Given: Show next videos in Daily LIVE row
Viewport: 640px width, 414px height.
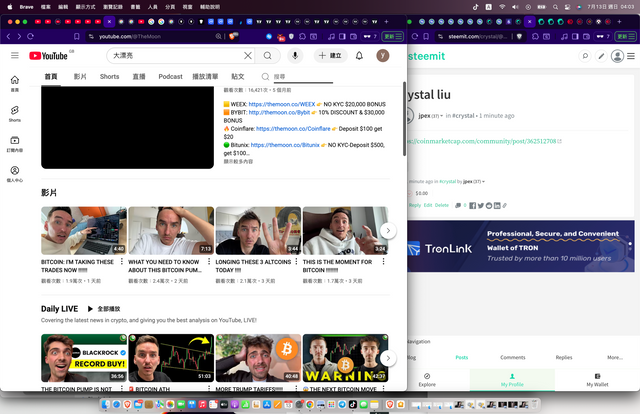Looking at the screenshot, I should (x=388, y=358).
